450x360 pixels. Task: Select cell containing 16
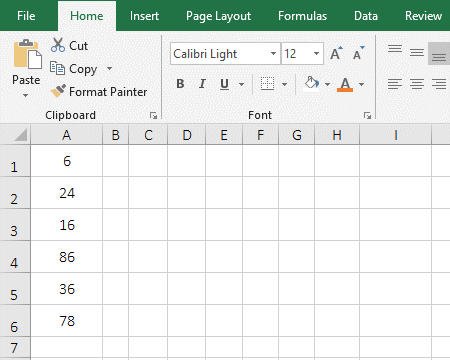[x=67, y=225]
